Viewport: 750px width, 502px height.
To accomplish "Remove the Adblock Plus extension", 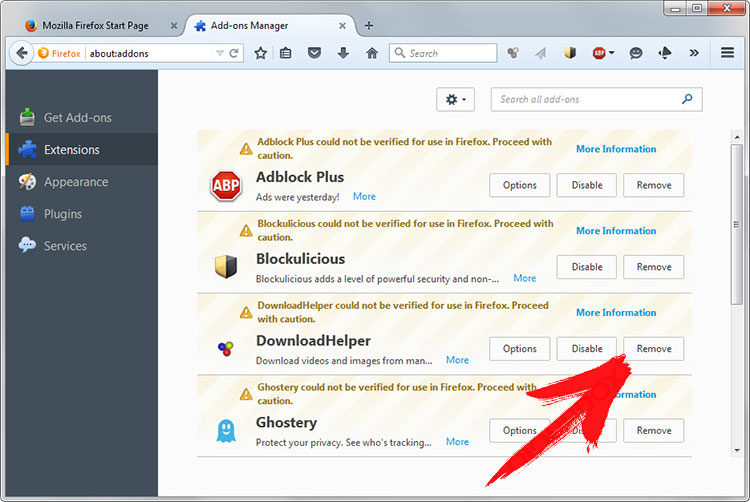I will click(x=654, y=185).
